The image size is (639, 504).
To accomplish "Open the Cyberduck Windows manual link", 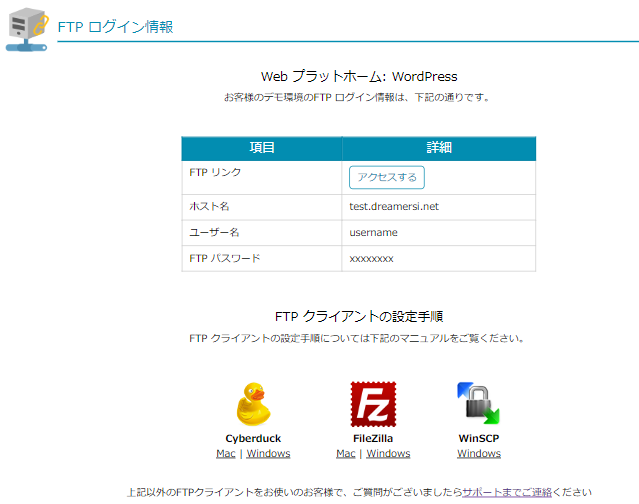I will coord(268,453).
